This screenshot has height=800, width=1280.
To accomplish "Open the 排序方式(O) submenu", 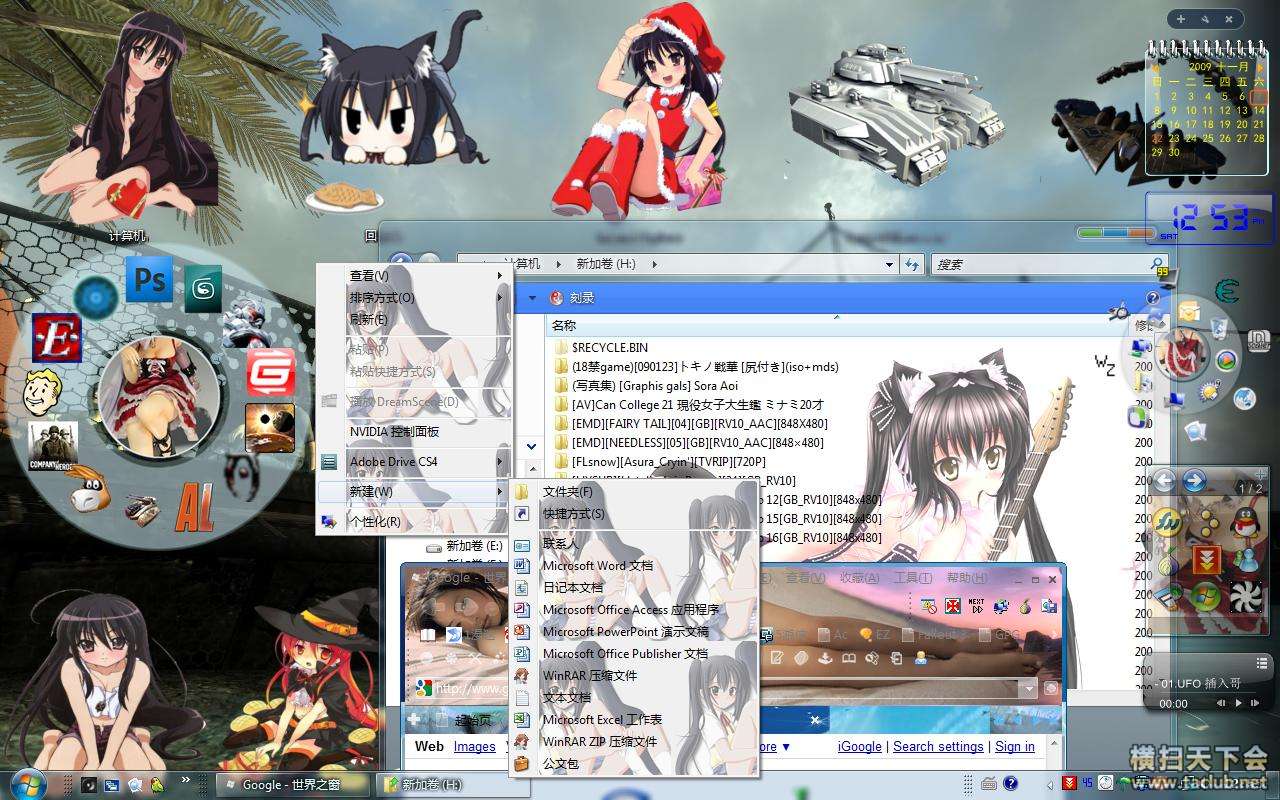I will click(x=413, y=297).
